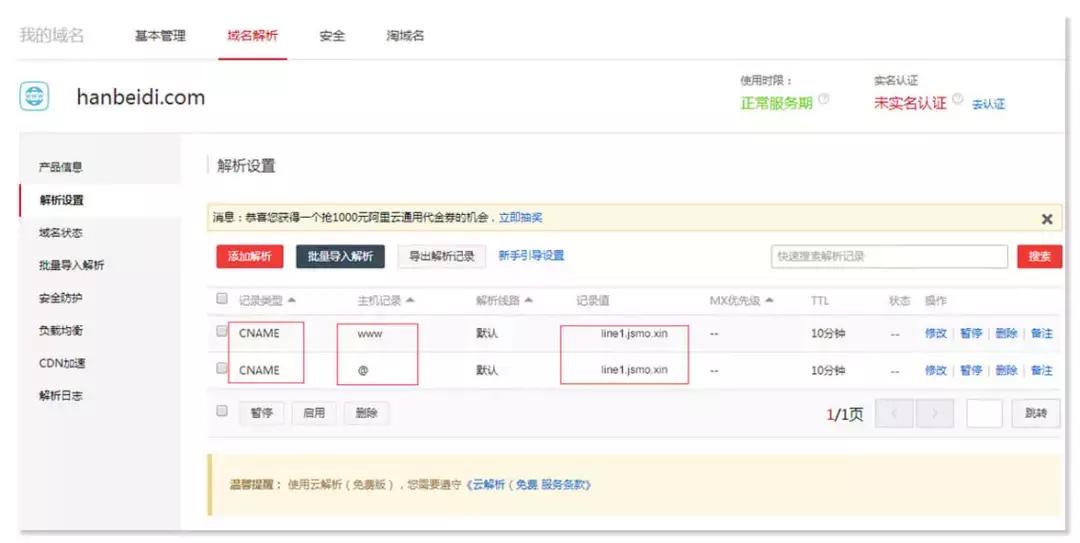
Task: Open 安全防护 in sidebar
Action: point(61,298)
